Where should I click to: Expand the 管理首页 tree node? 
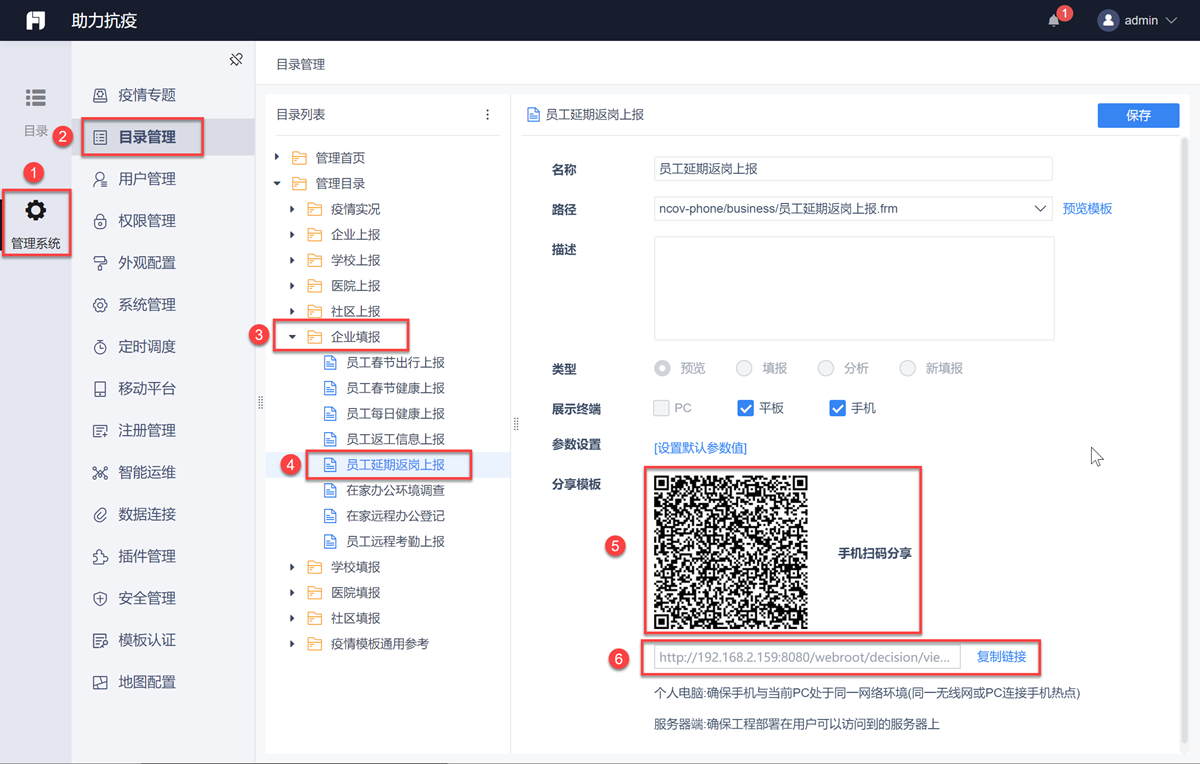(277, 158)
